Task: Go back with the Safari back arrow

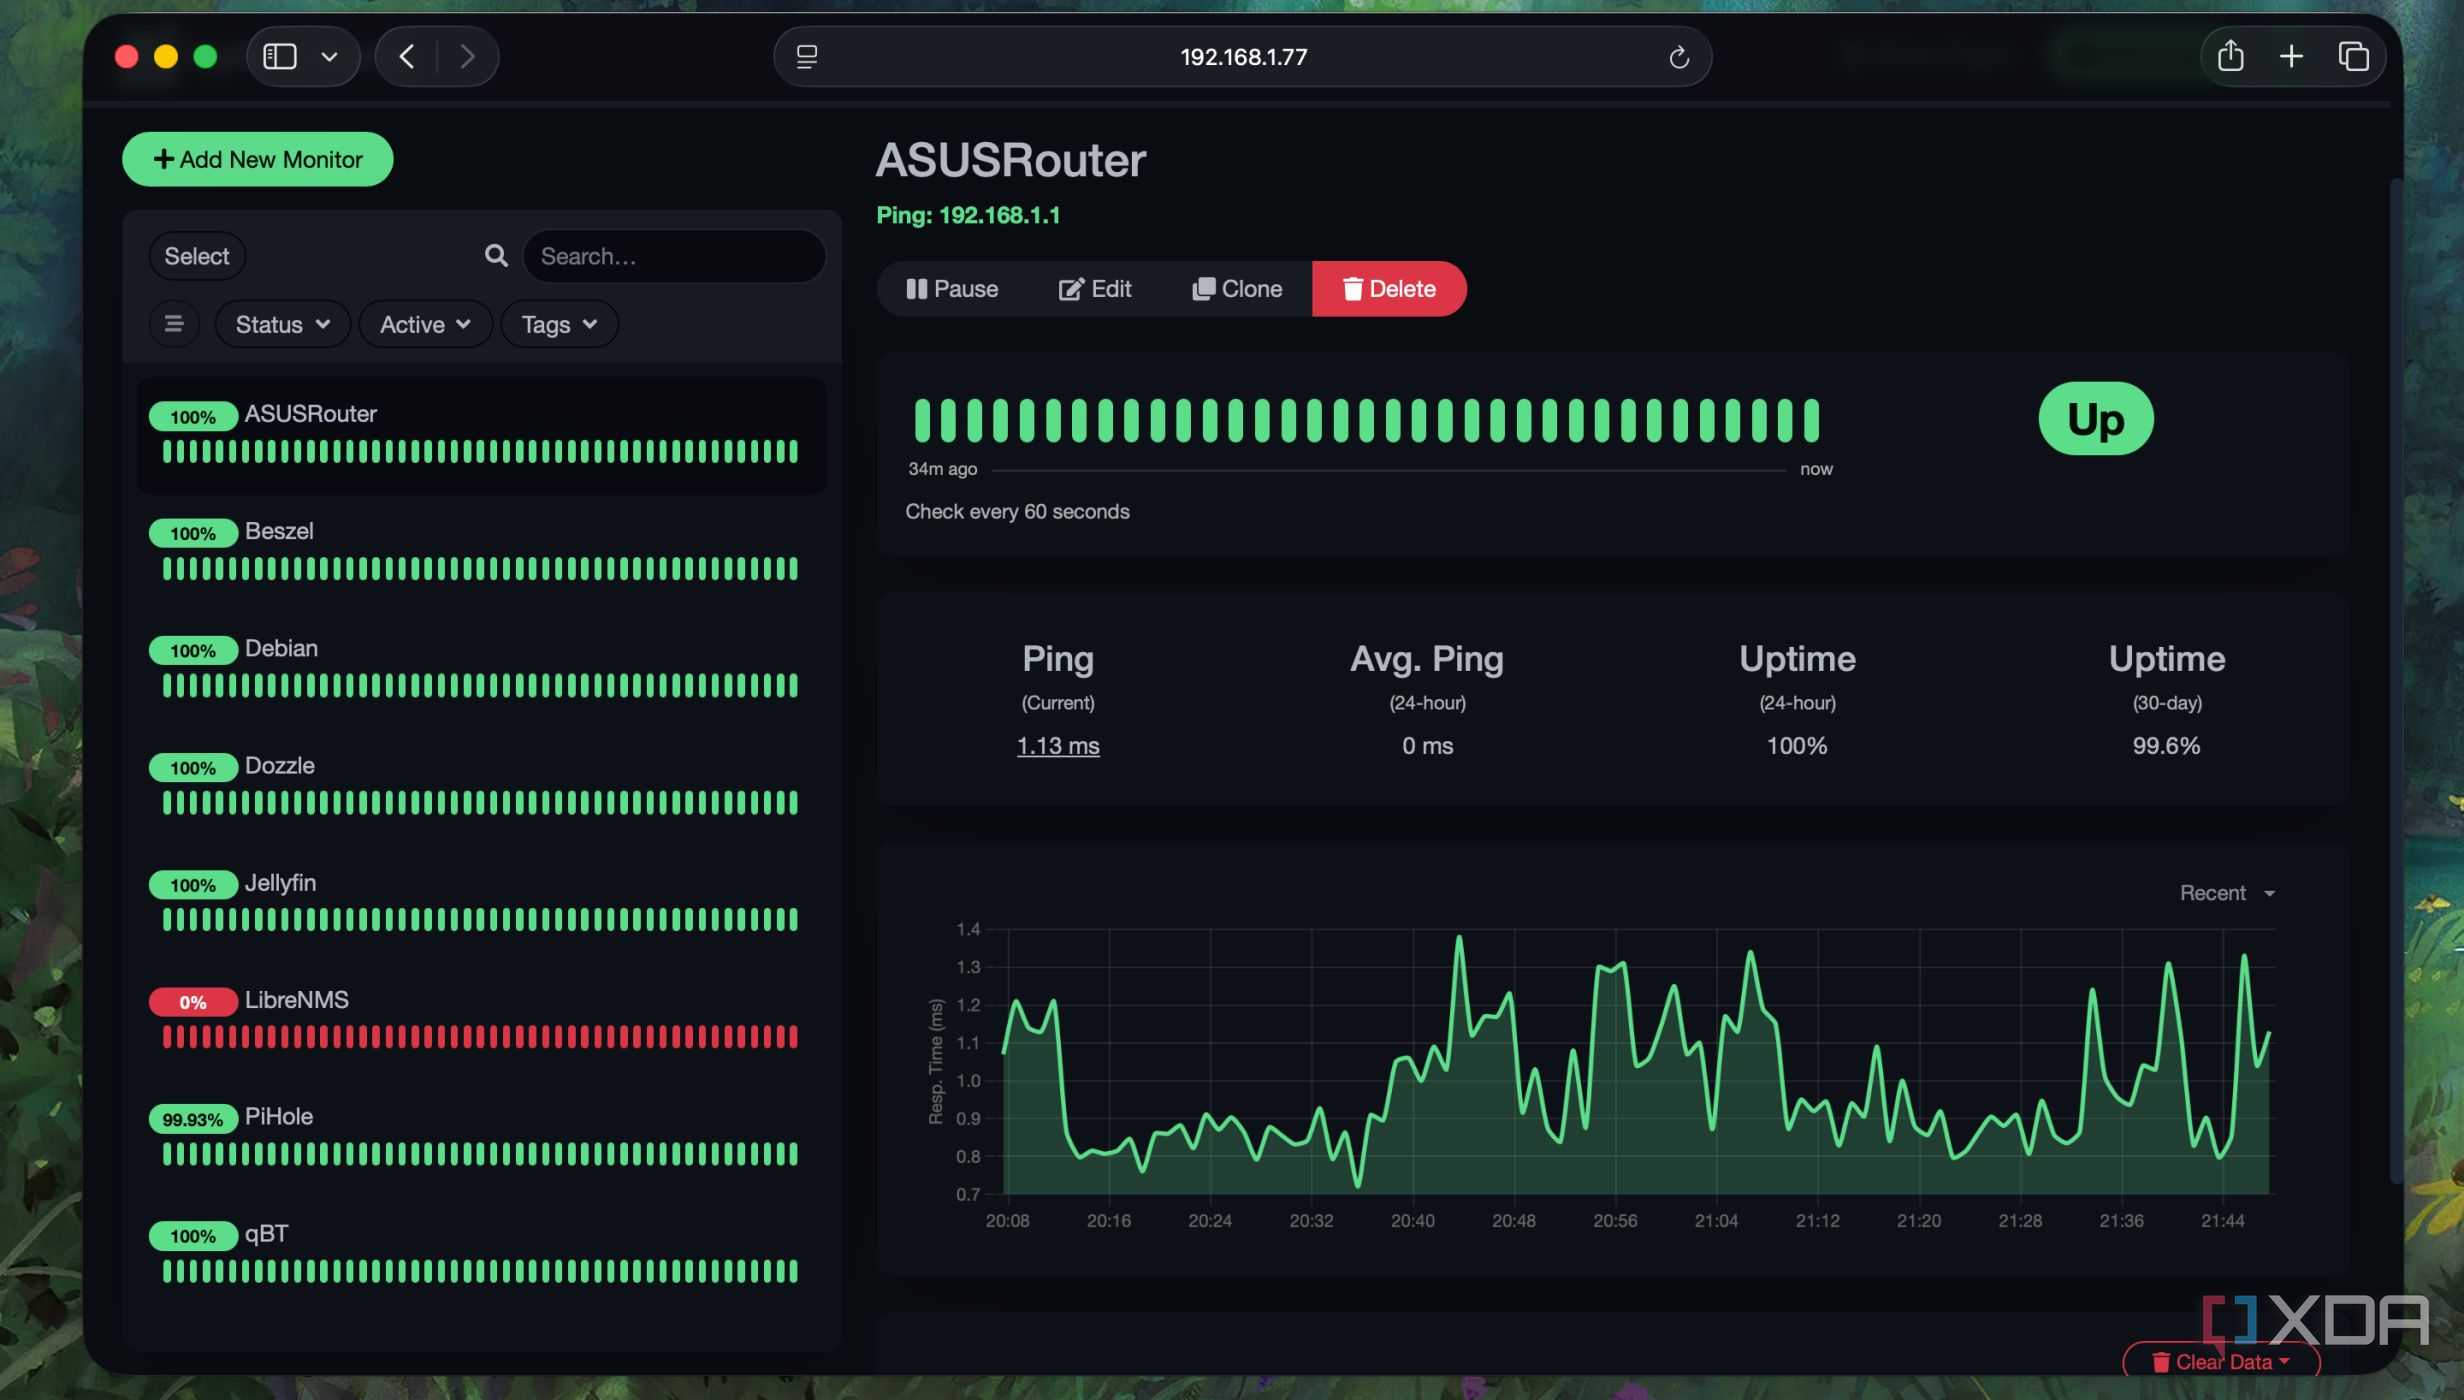Action: tap(406, 56)
